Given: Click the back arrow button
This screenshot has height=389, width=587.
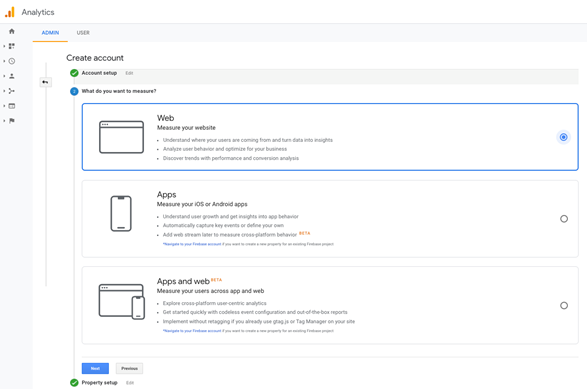Looking at the screenshot, I should click(45, 82).
